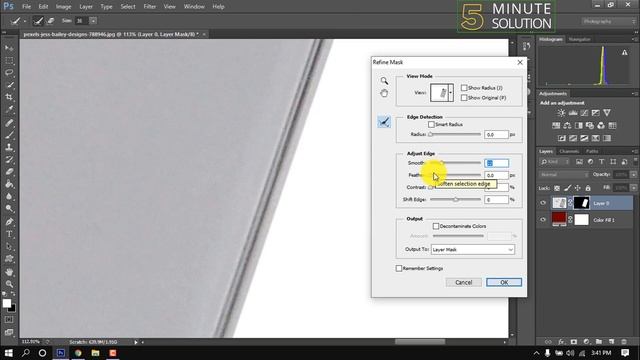Hide the Color Fill 1 layer
Viewport: 640px width, 360px height.
point(543,220)
